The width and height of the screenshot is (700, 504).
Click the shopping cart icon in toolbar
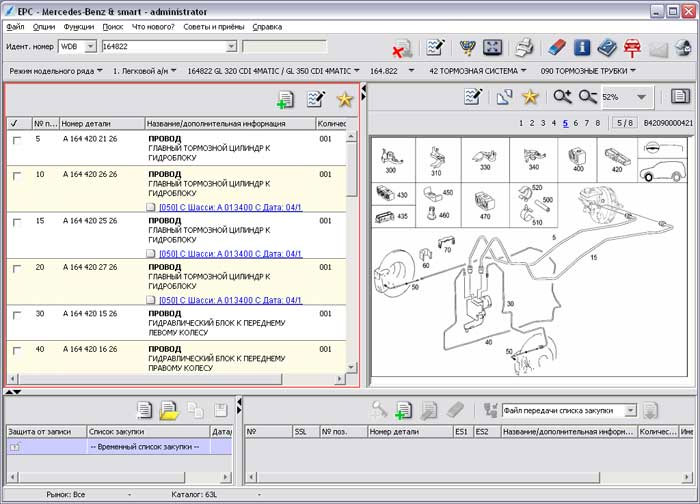(467, 47)
